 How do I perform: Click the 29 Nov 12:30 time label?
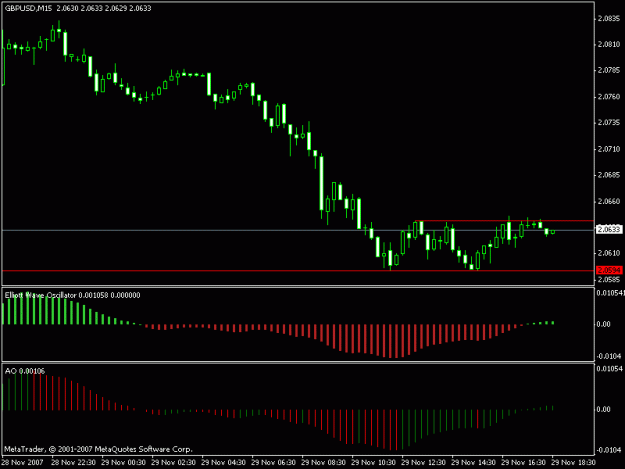click(x=423, y=462)
